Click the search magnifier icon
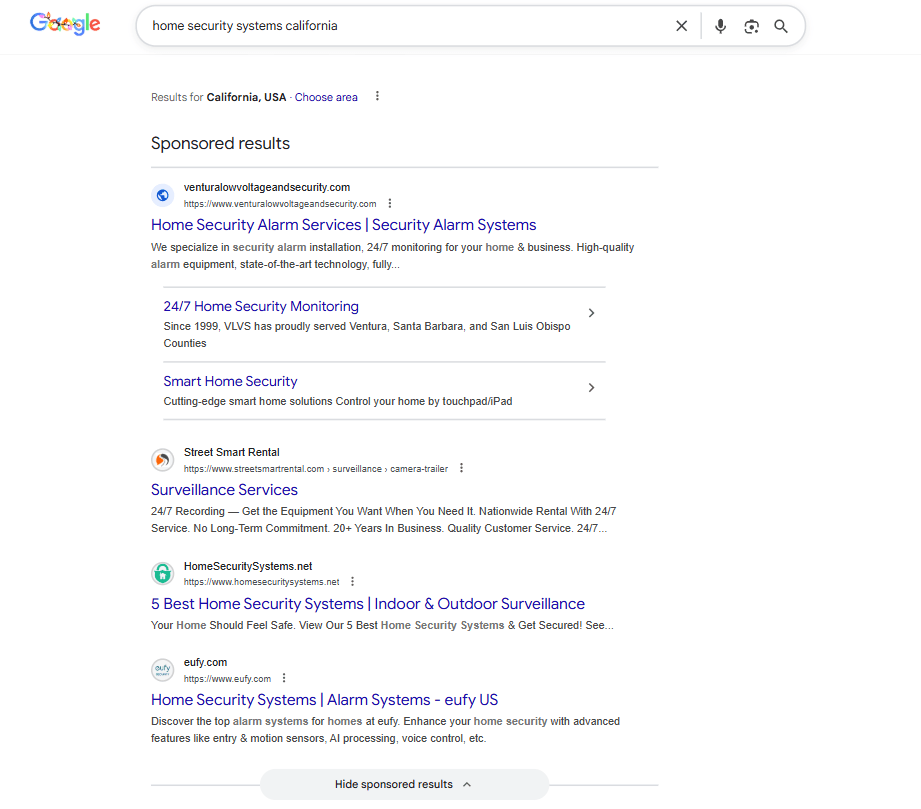The width and height of the screenshot is (921, 809). coord(781,26)
